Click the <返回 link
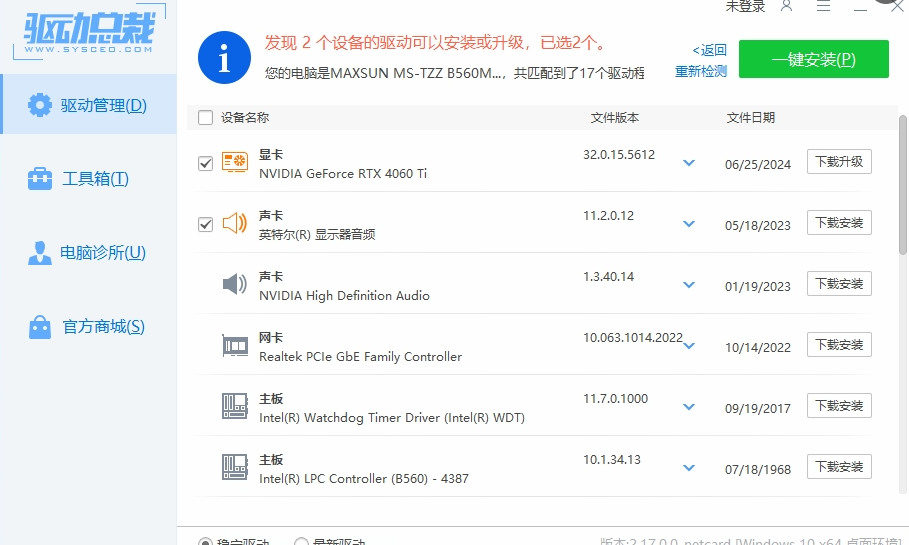This screenshot has width=909, height=545. (x=709, y=50)
